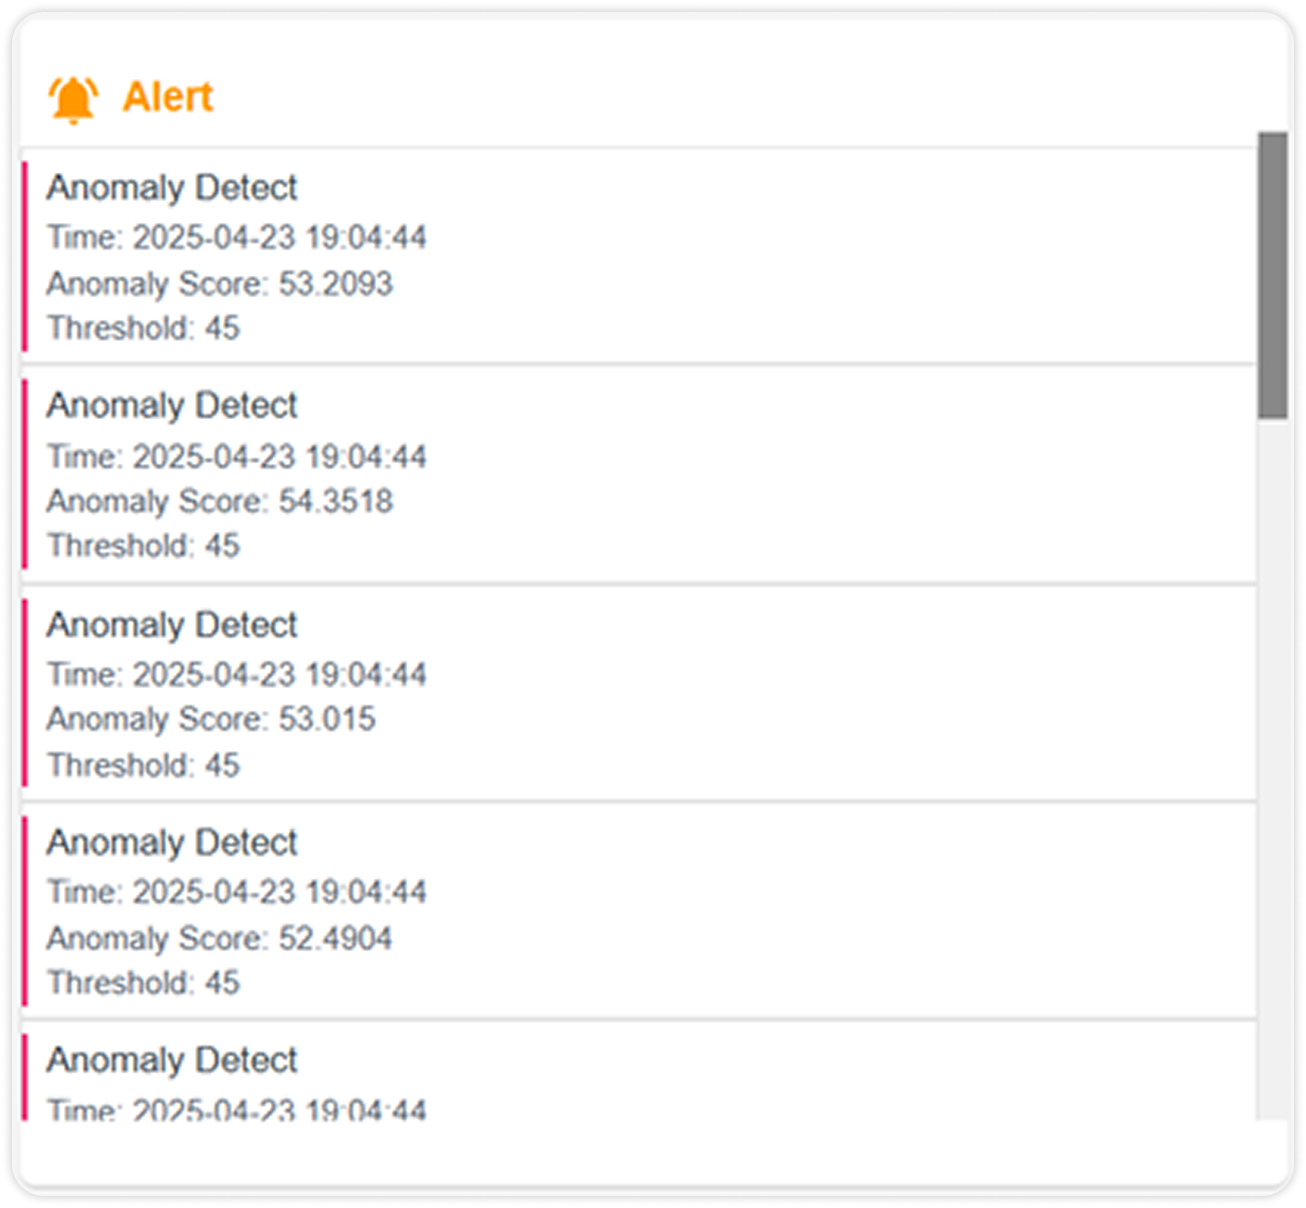Click the orange alert bell icon
Viewport: 1306px width, 1208px height.
[73, 99]
